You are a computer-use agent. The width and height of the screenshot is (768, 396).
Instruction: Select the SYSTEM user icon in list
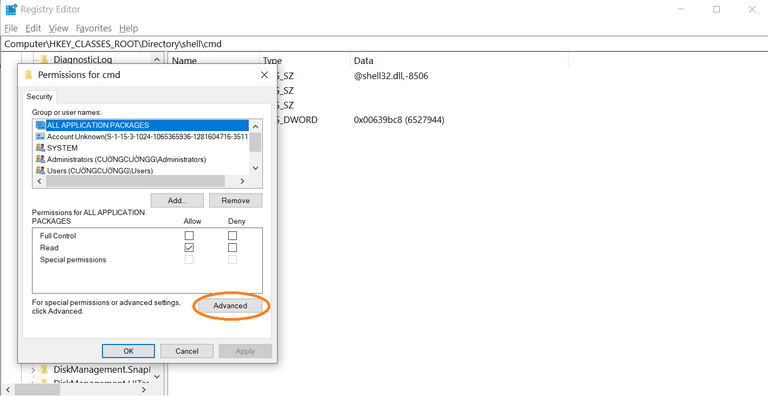40,148
